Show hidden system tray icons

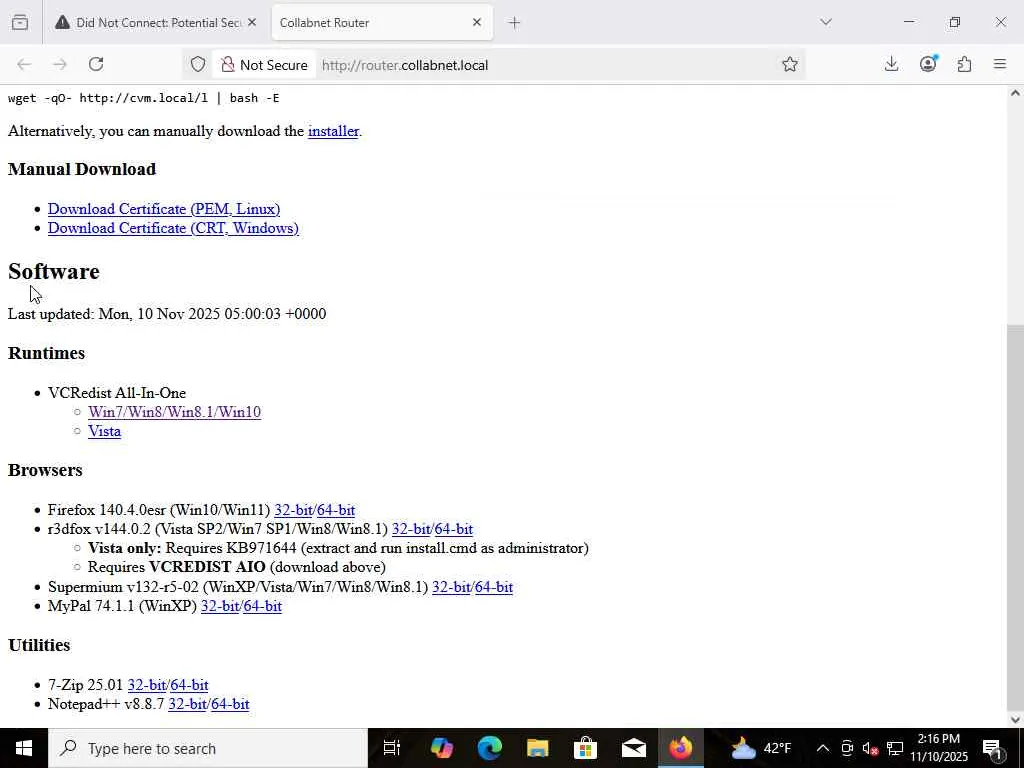[823, 748]
